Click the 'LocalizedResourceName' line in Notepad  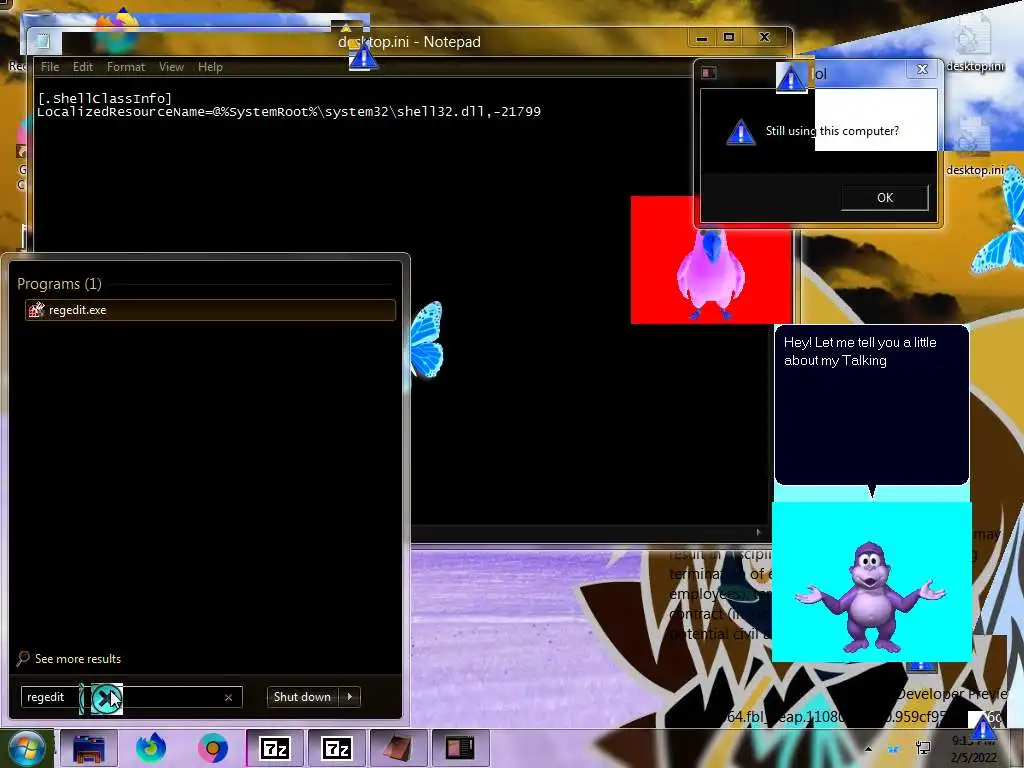(289, 112)
